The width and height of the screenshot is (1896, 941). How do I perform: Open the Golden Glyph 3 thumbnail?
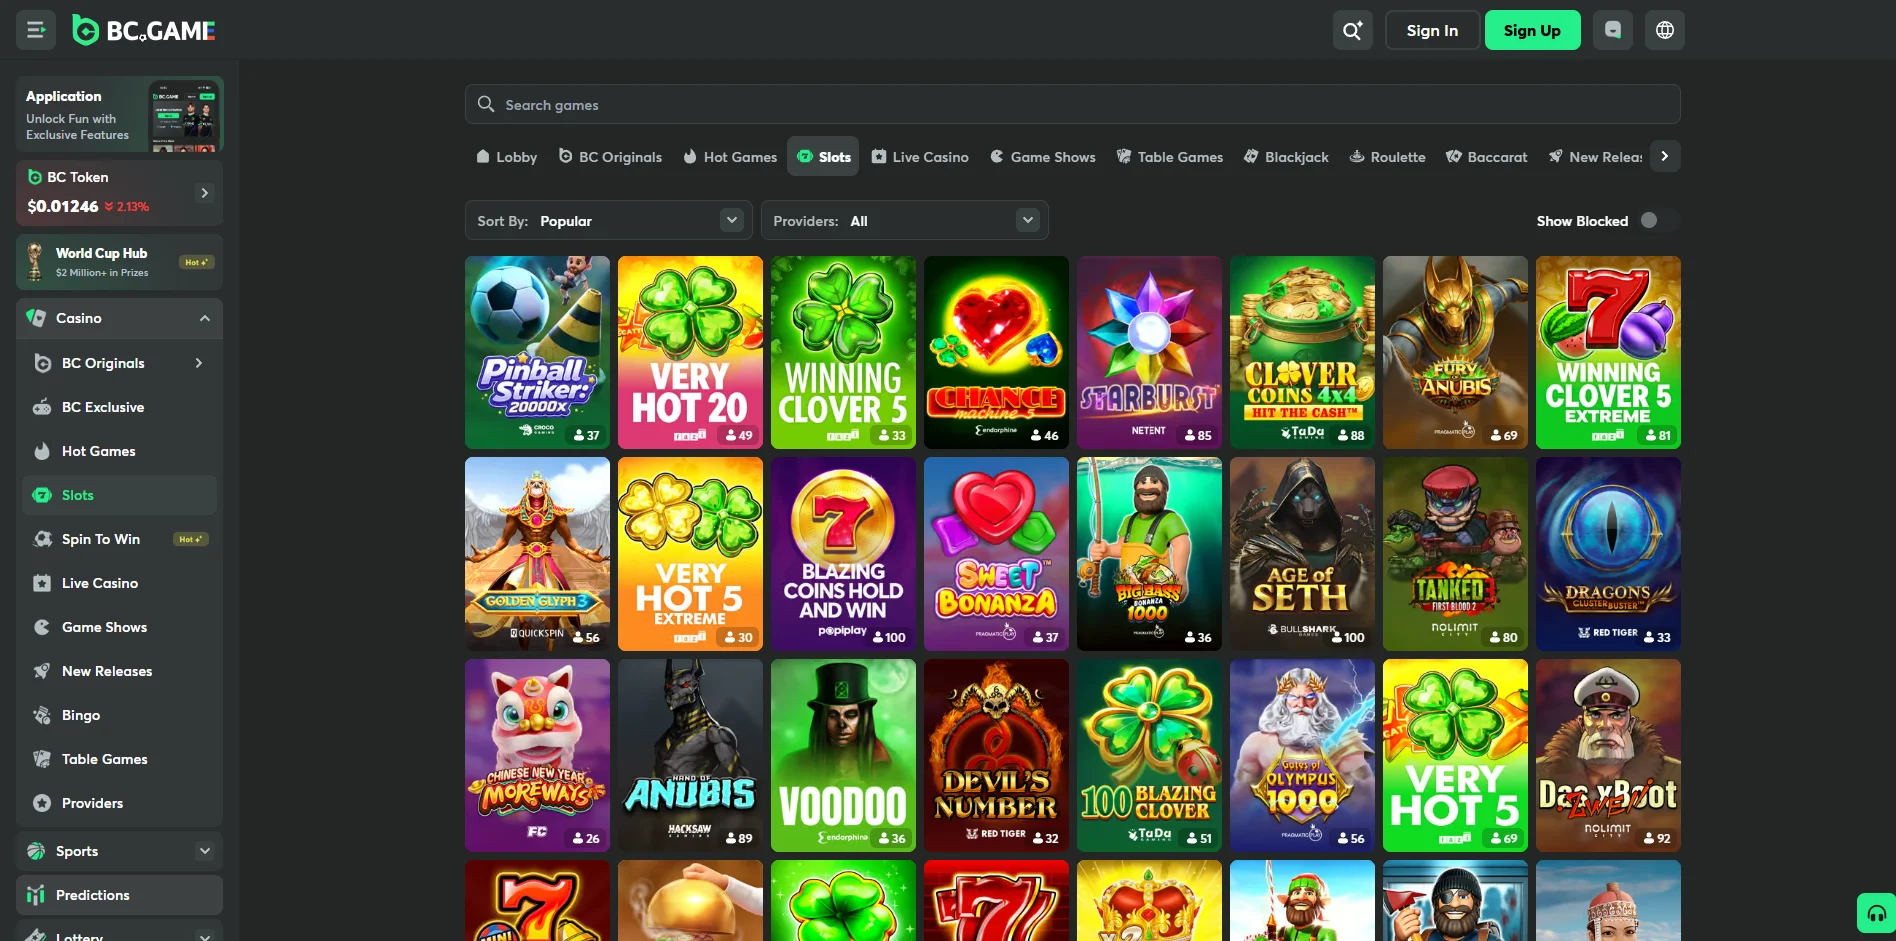tap(537, 554)
